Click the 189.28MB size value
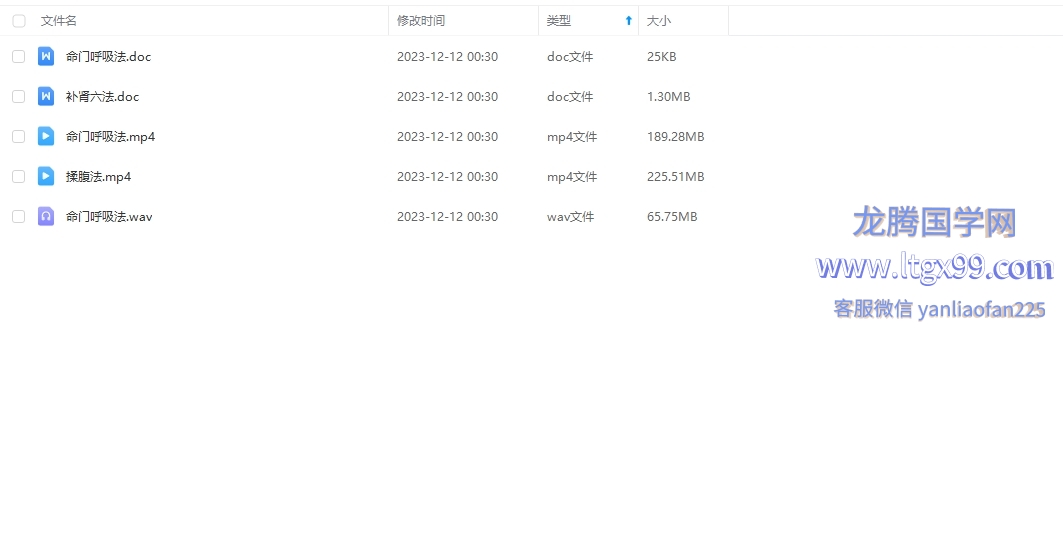The height and width of the screenshot is (534, 1063). [x=675, y=136]
